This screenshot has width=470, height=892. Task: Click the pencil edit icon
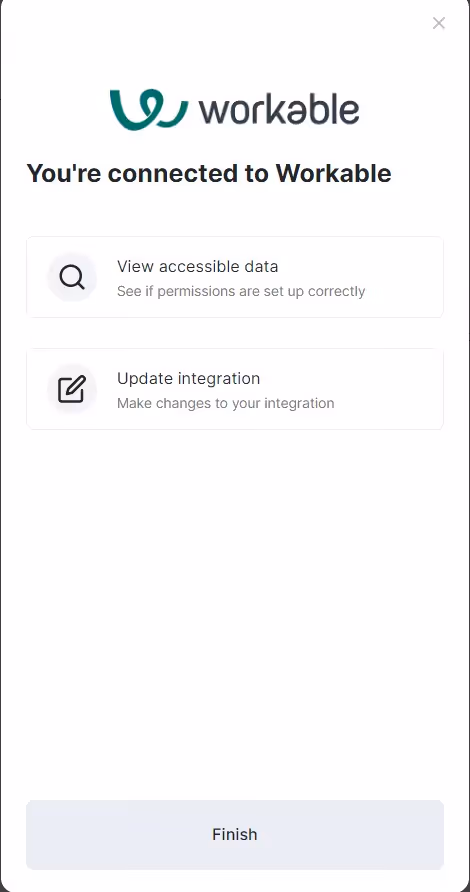click(x=72, y=389)
